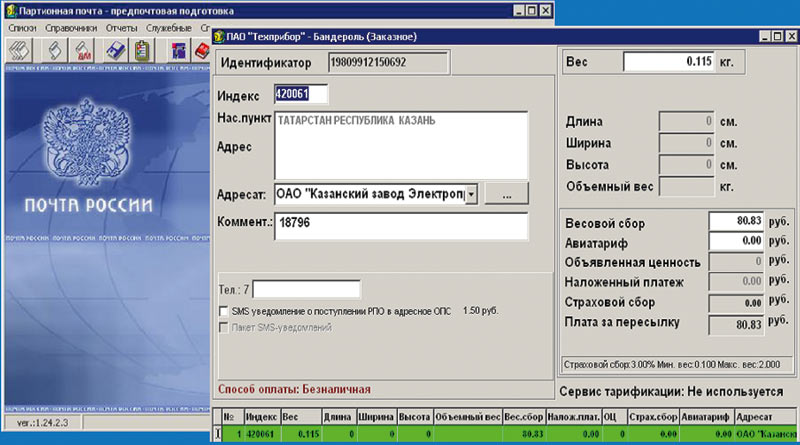This screenshot has height=445, width=800.
Task: Click the clipboard checklist toolbar icon
Action: pyautogui.click(x=142, y=51)
